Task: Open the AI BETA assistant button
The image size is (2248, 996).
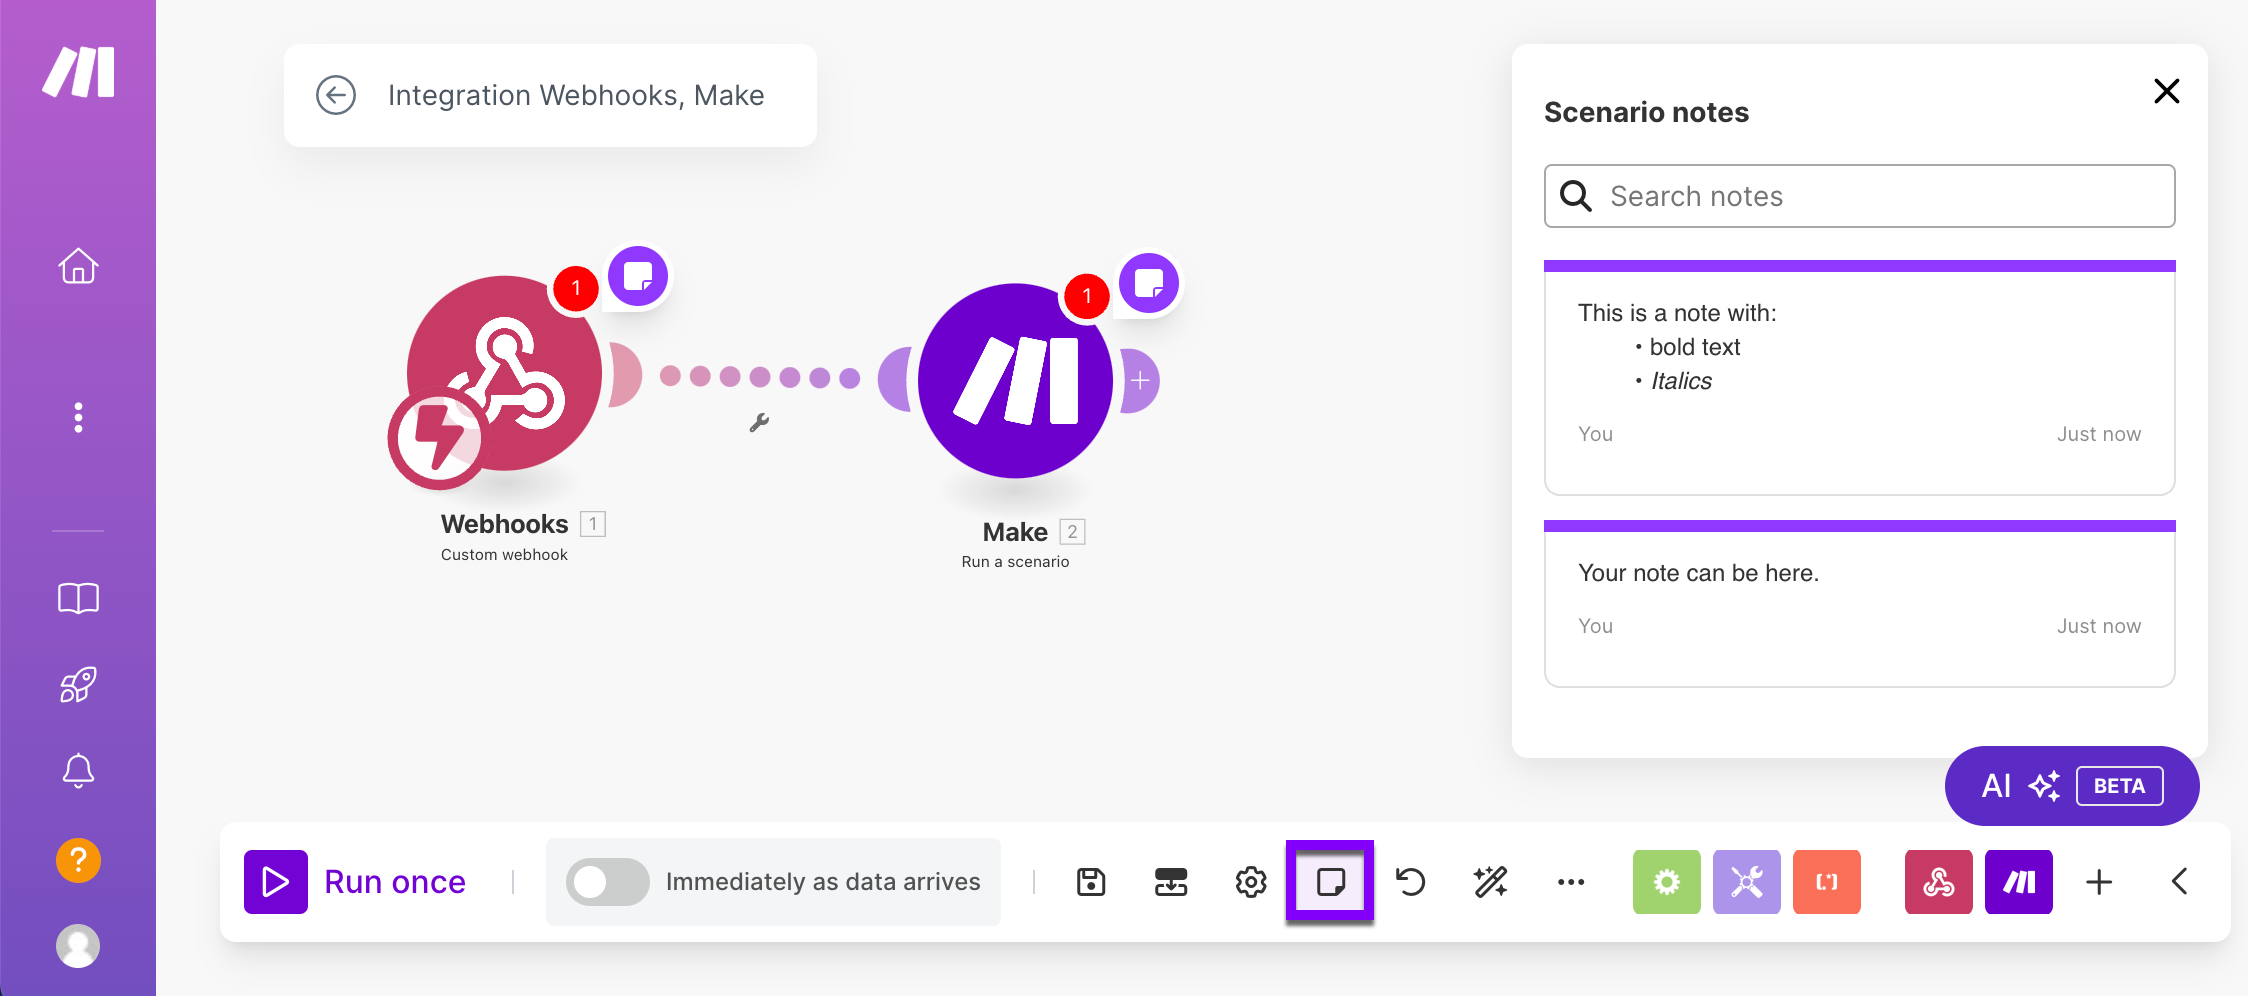Action: tap(2072, 786)
